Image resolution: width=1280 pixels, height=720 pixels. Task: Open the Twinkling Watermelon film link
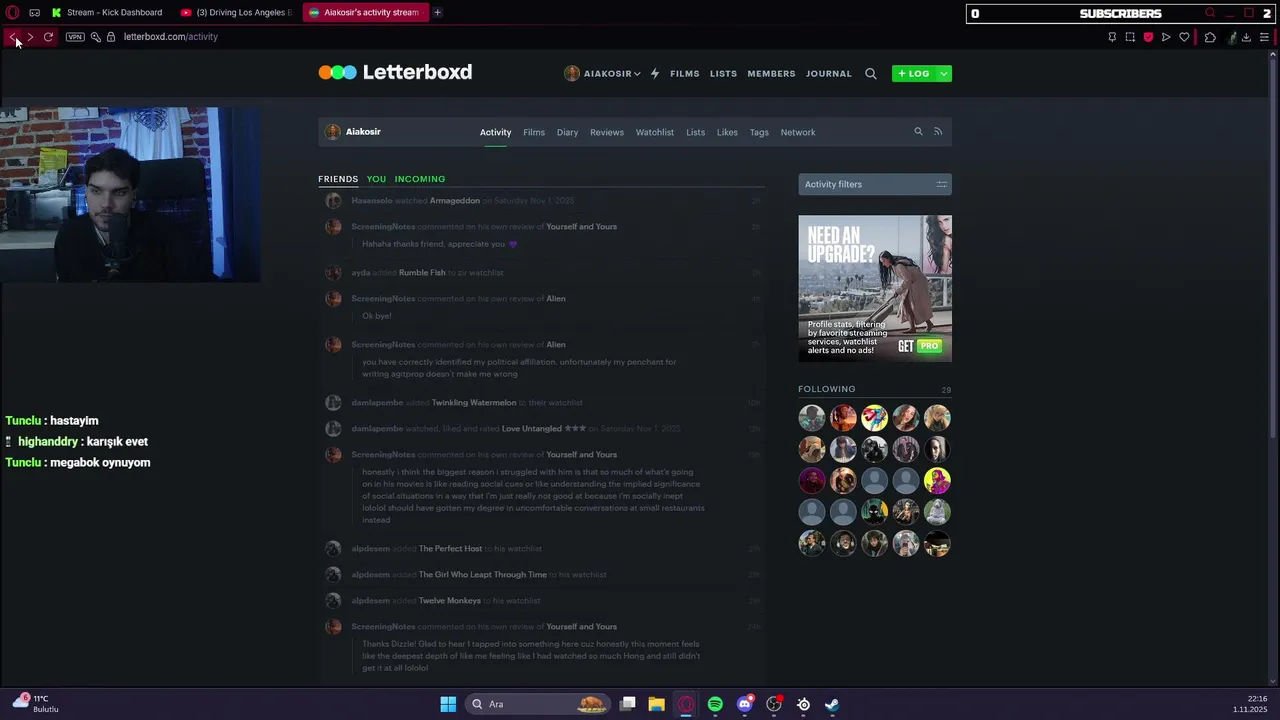tap(474, 403)
